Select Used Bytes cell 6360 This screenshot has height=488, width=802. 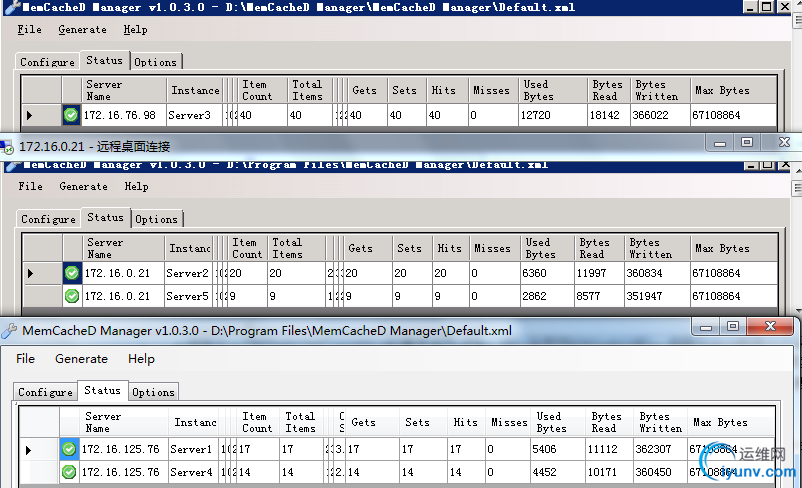tap(548, 273)
